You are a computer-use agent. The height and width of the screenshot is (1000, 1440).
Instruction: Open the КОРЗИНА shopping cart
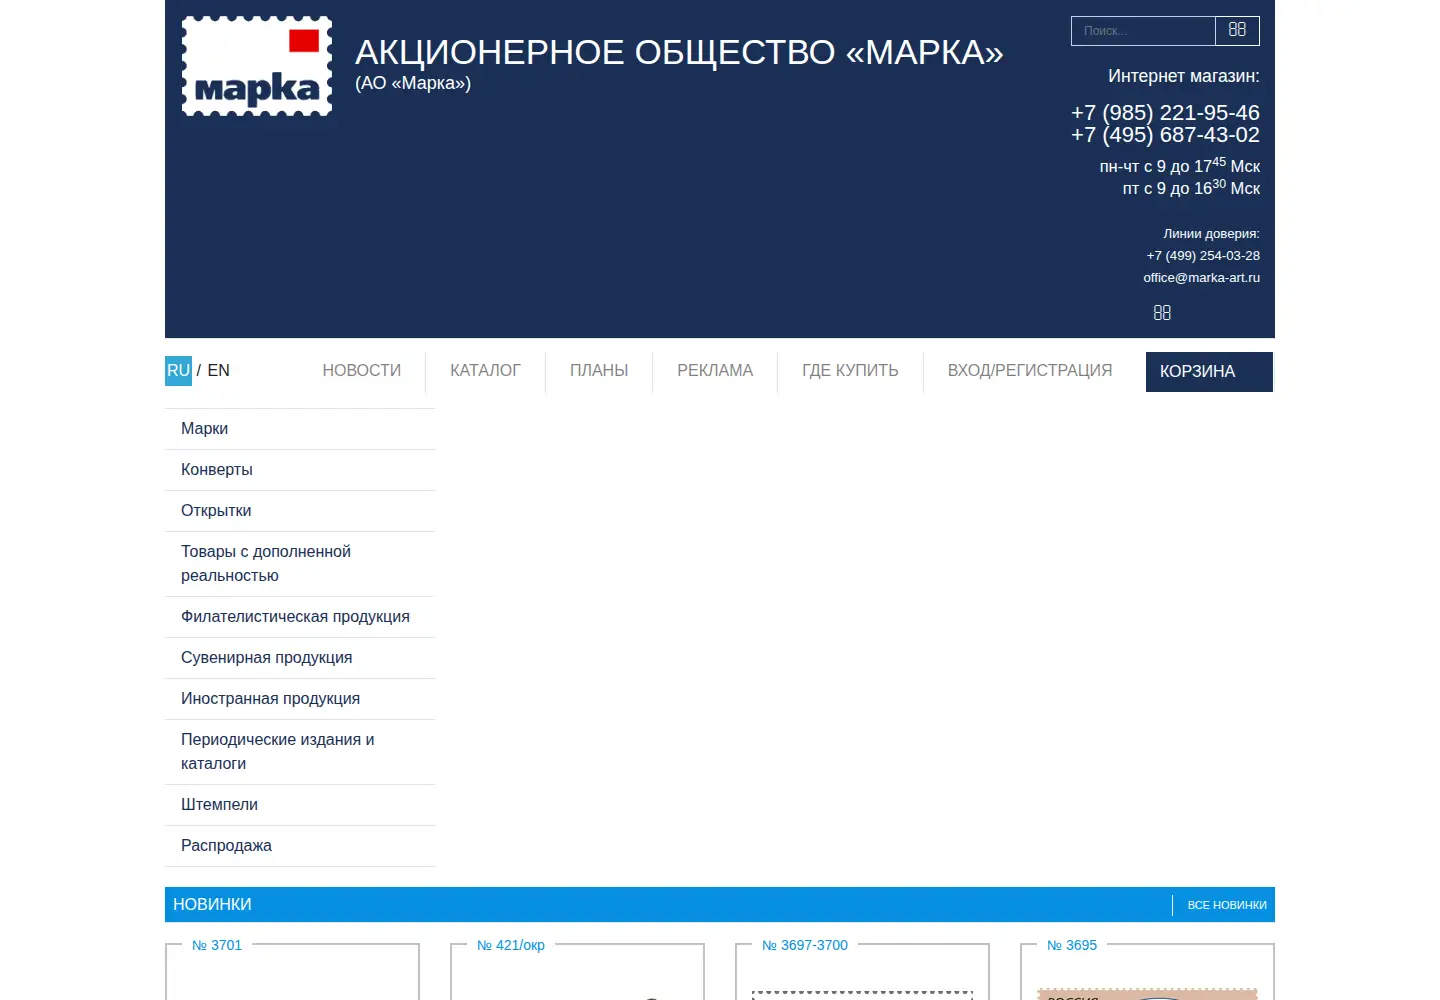tap(1209, 371)
